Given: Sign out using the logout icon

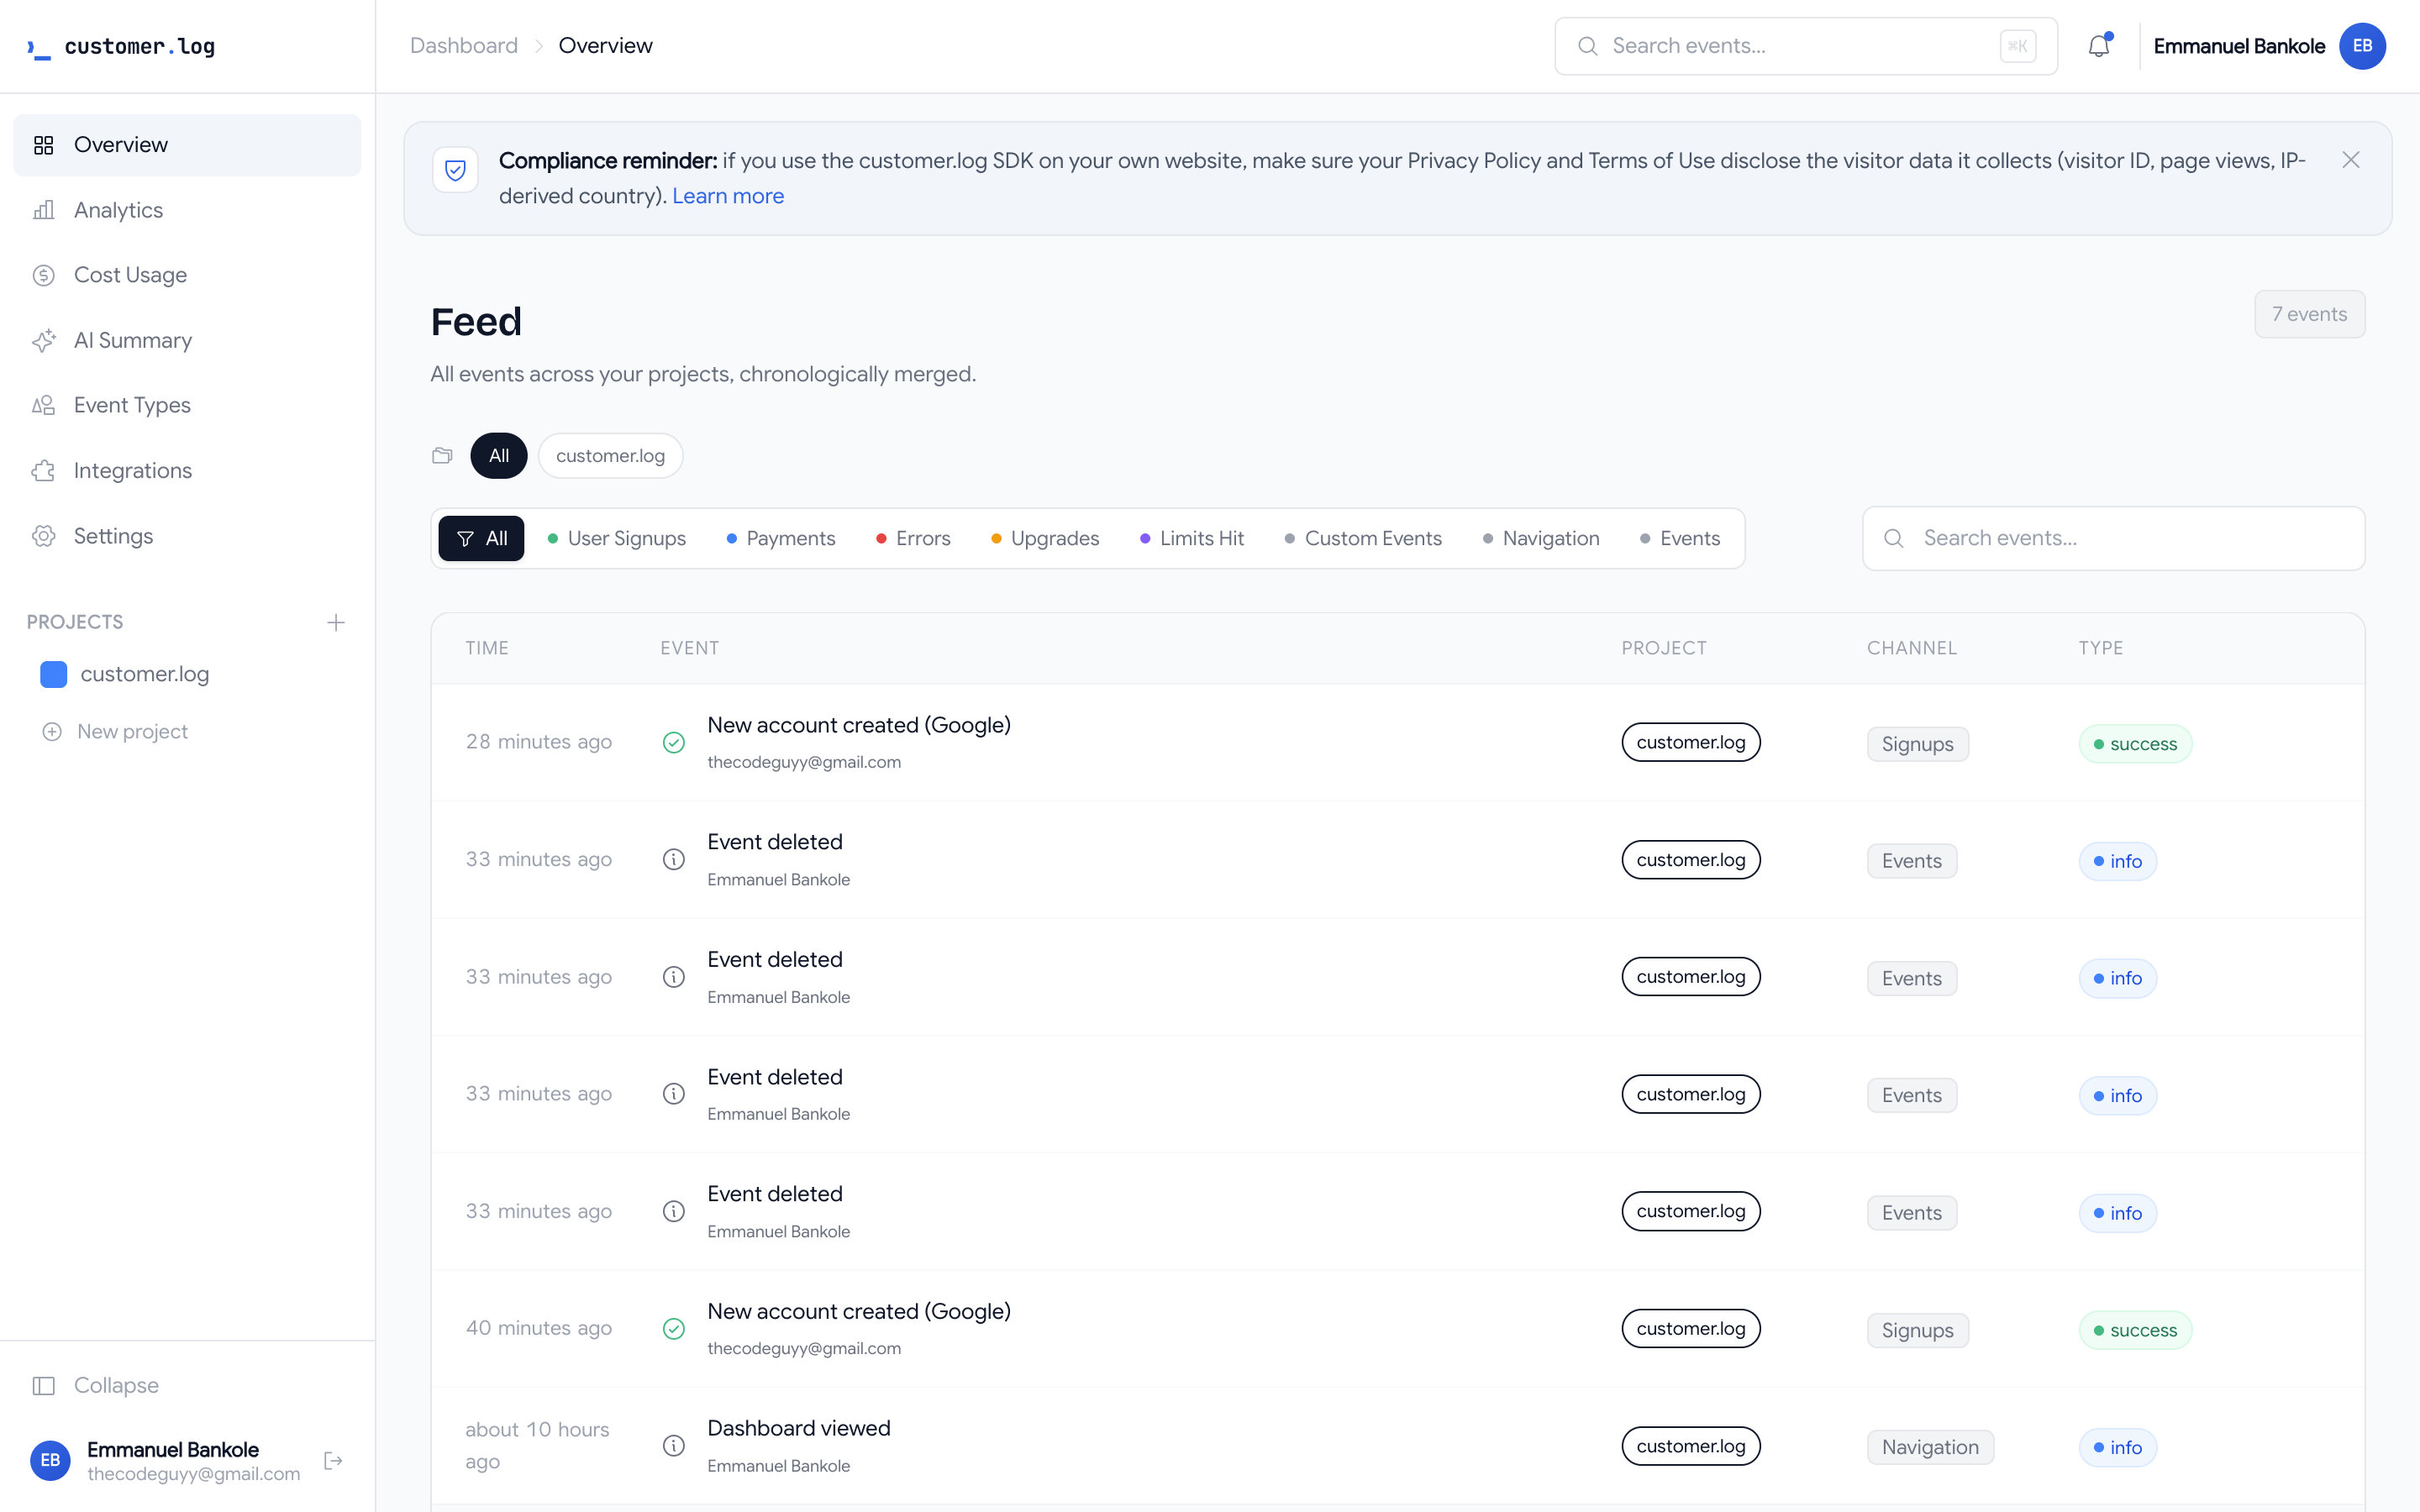Looking at the screenshot, I should [334, 1461].
